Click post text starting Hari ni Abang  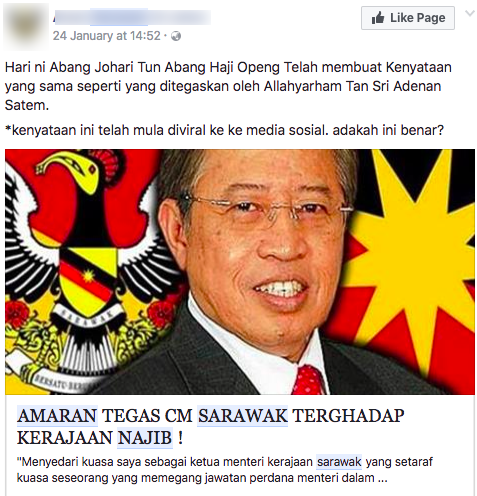pyautogui.click(x=228, y=86)
